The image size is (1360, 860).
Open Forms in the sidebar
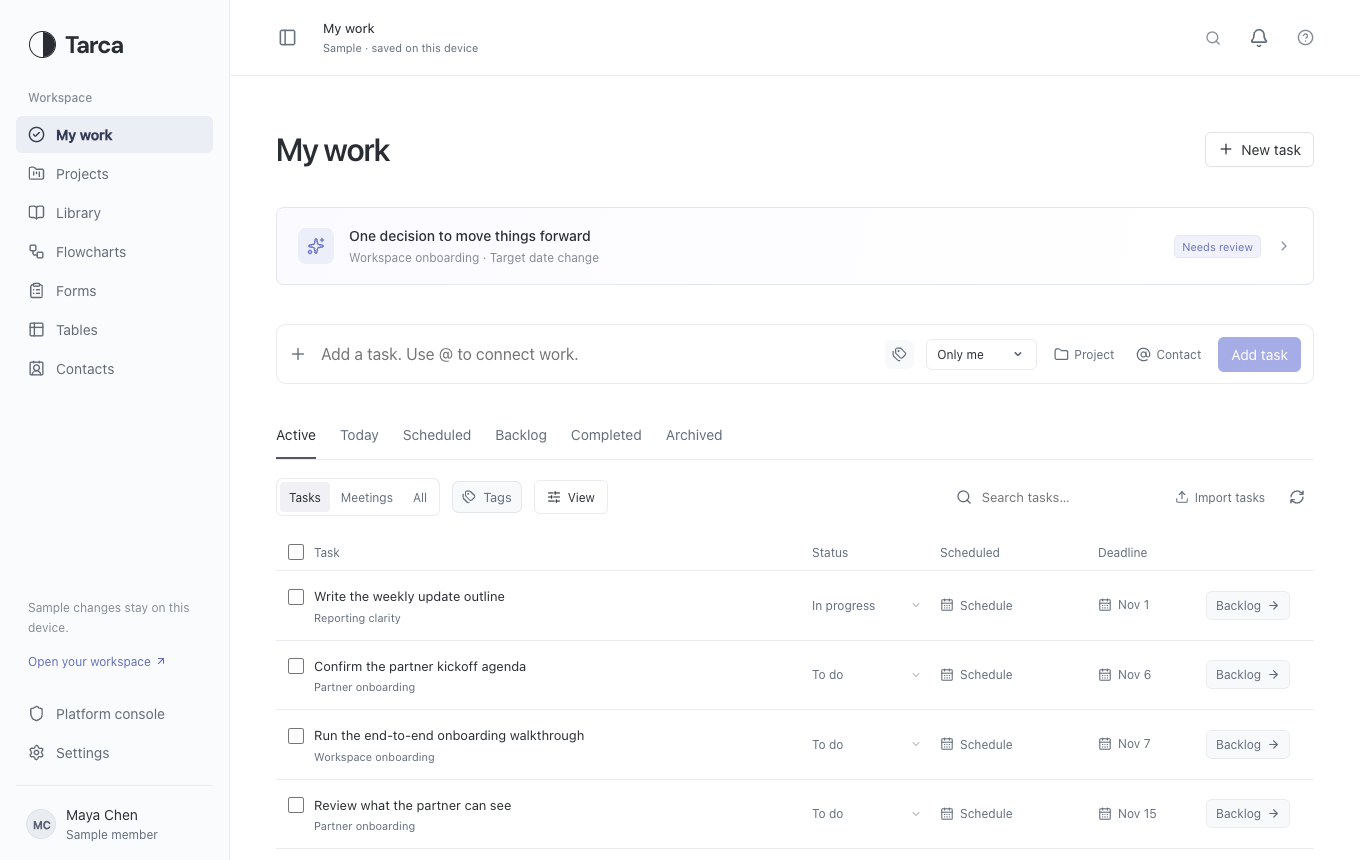[x=114, y=291]
